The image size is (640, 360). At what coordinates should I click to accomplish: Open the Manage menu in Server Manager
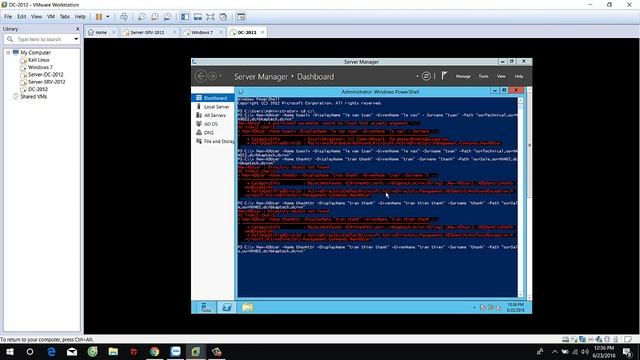463,76
